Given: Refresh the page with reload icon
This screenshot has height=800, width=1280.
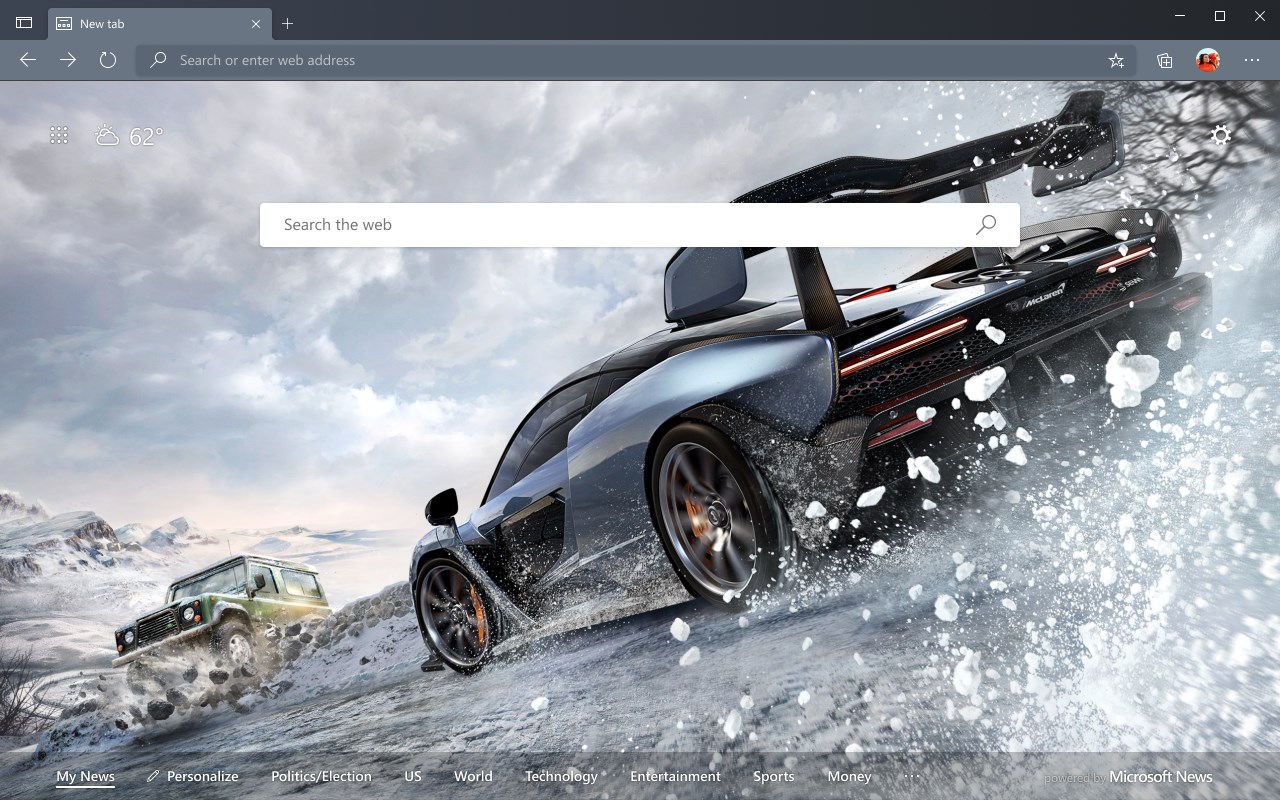Looking at the screenshot, I should click(x=108, y=60).
